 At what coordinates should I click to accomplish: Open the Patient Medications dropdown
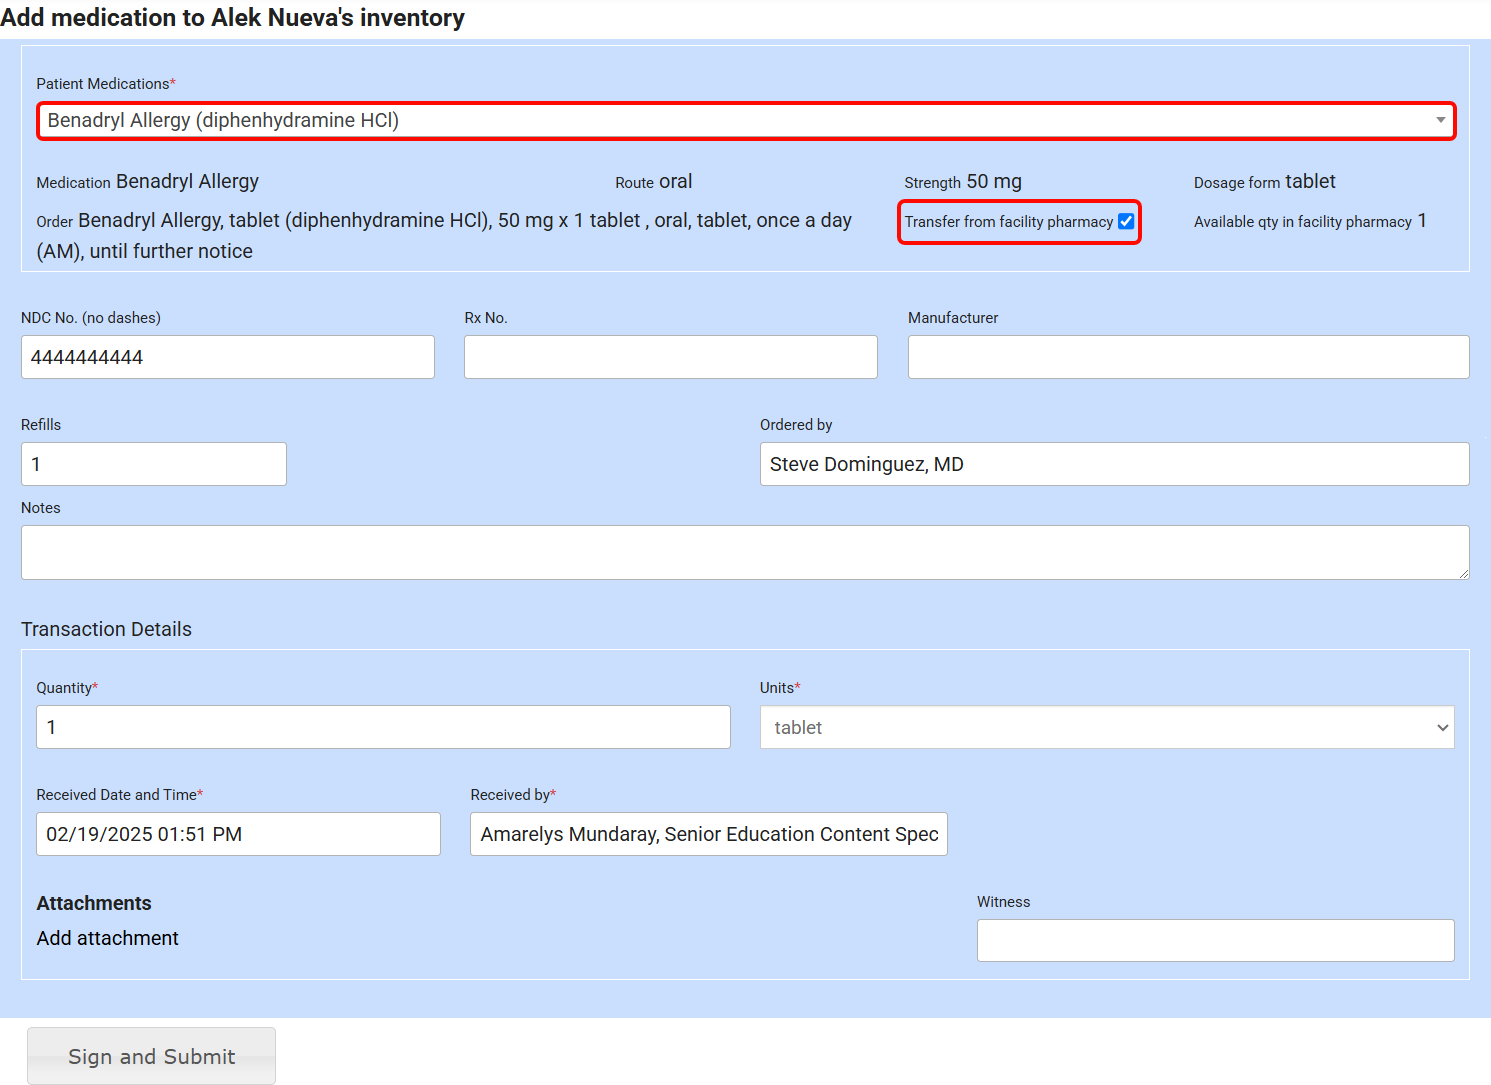(745, 121)
